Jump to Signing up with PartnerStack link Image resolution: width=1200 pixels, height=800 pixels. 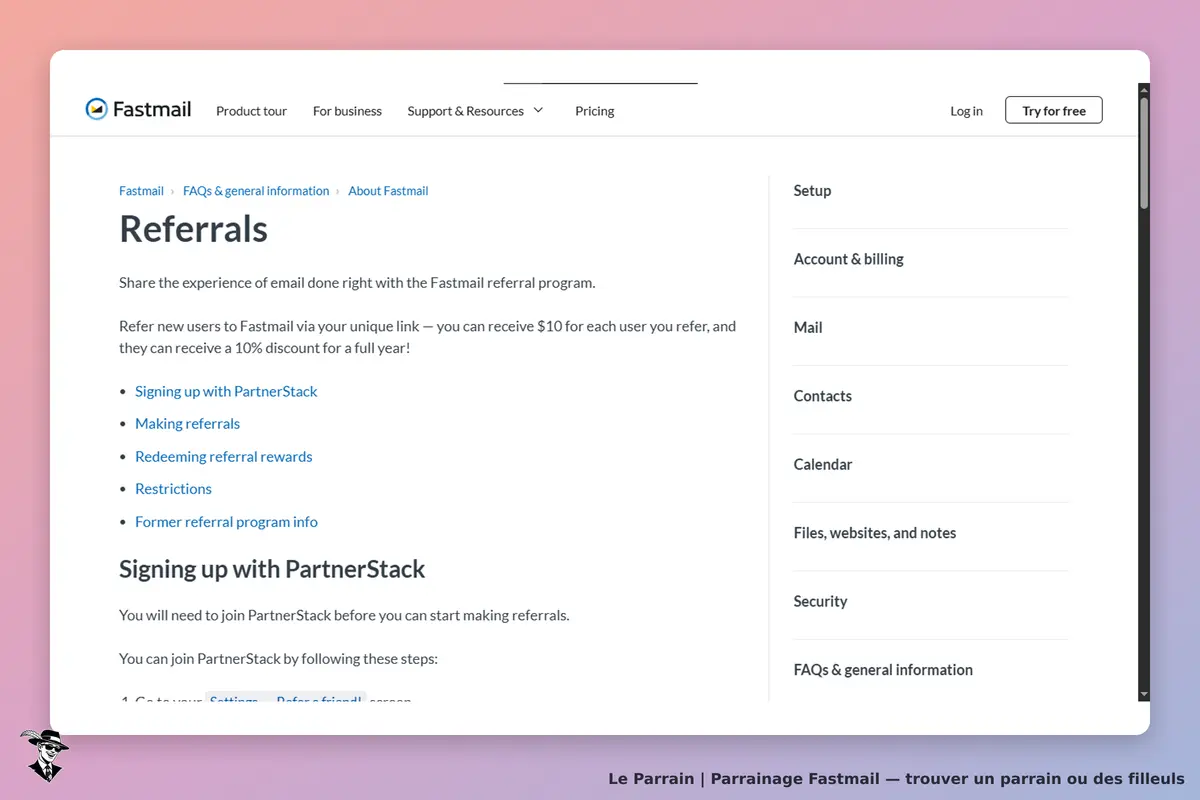pyautogui.click(x=226, y=391)
